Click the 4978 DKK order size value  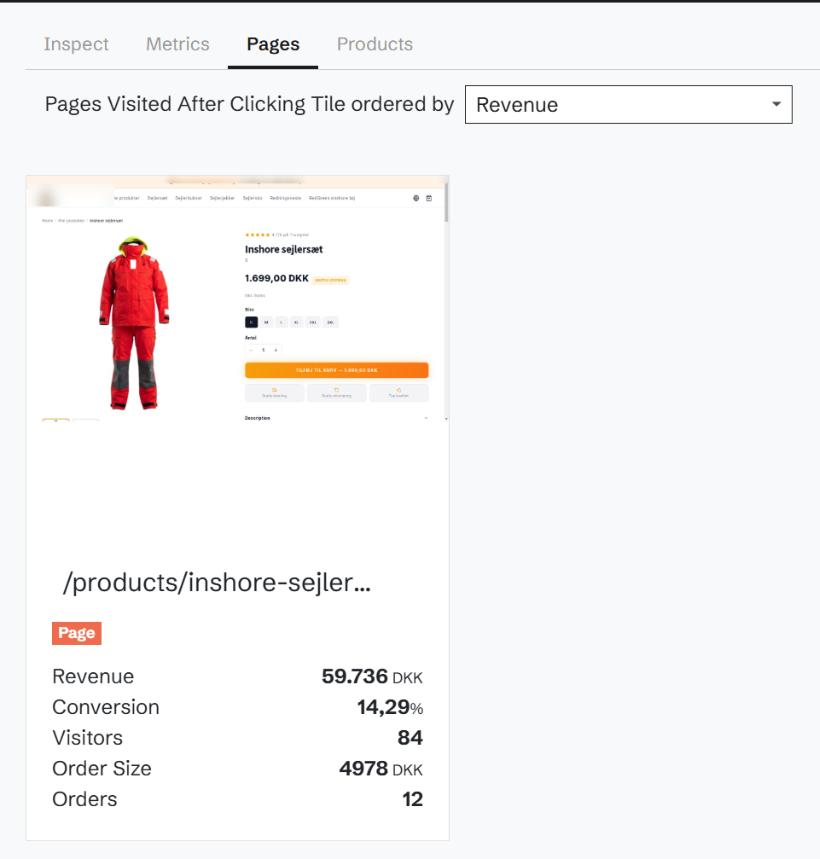(381, 768)
